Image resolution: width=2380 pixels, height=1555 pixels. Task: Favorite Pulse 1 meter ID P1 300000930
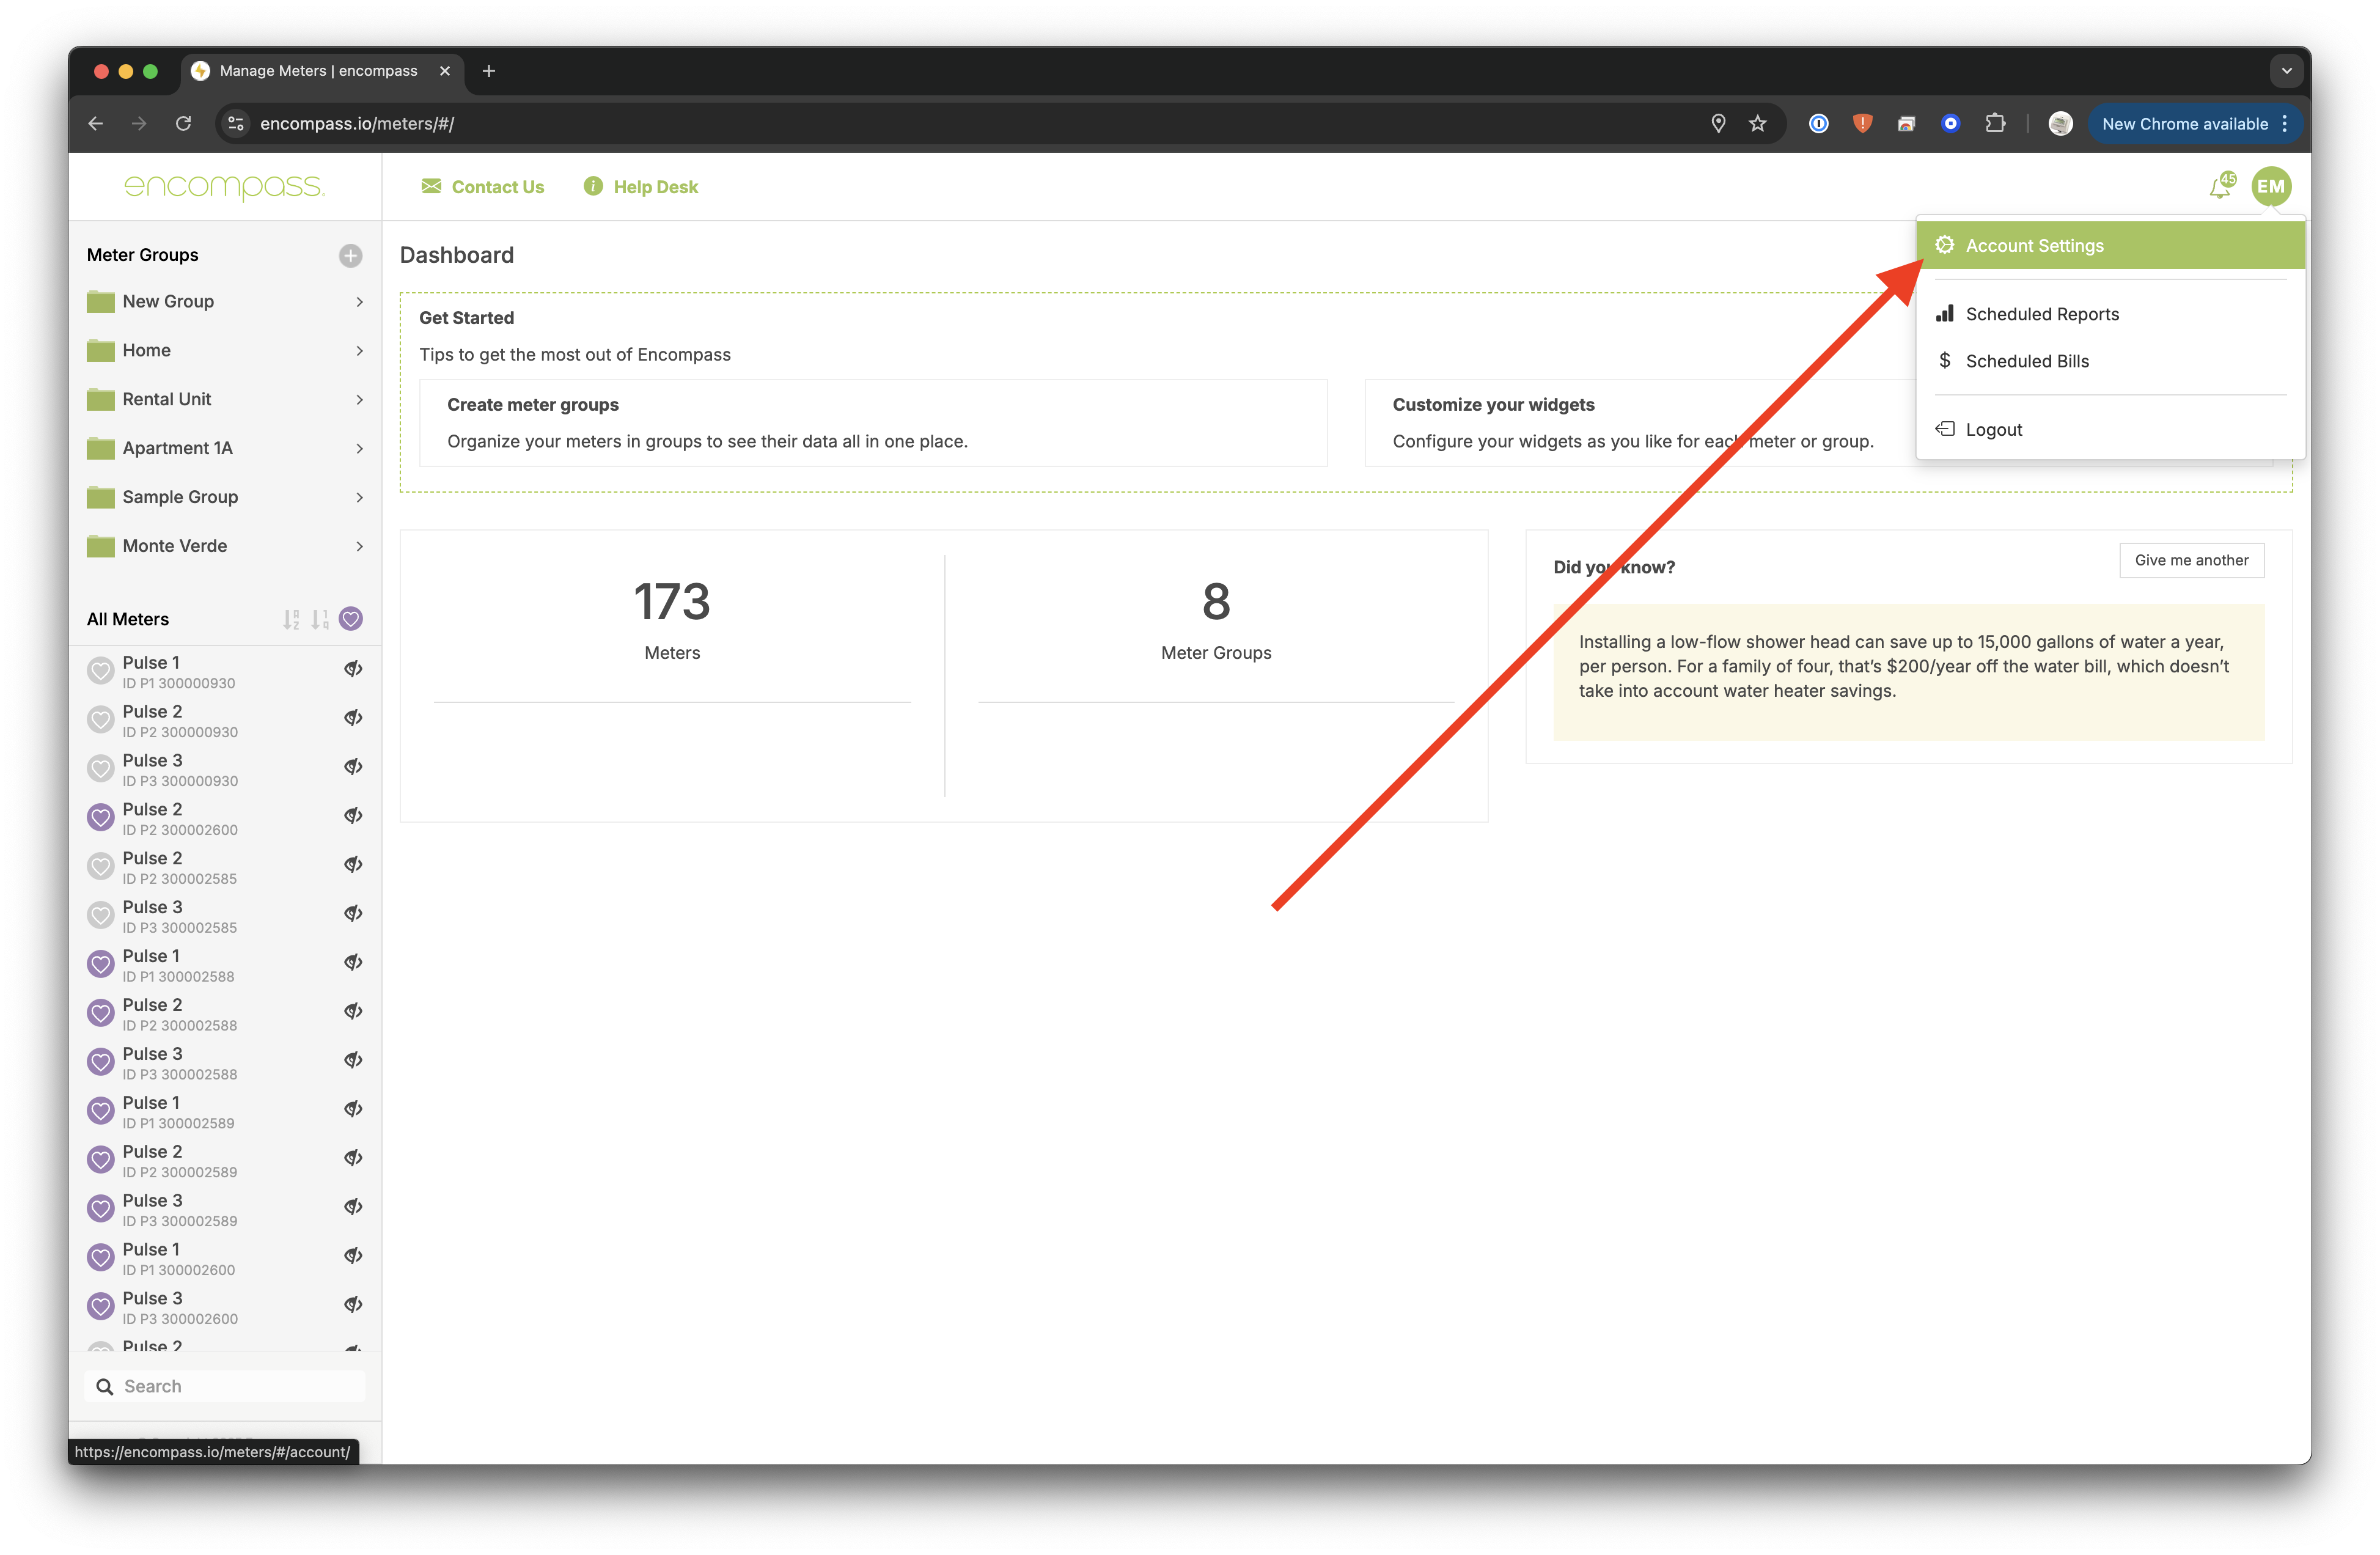tap(101, 671)
